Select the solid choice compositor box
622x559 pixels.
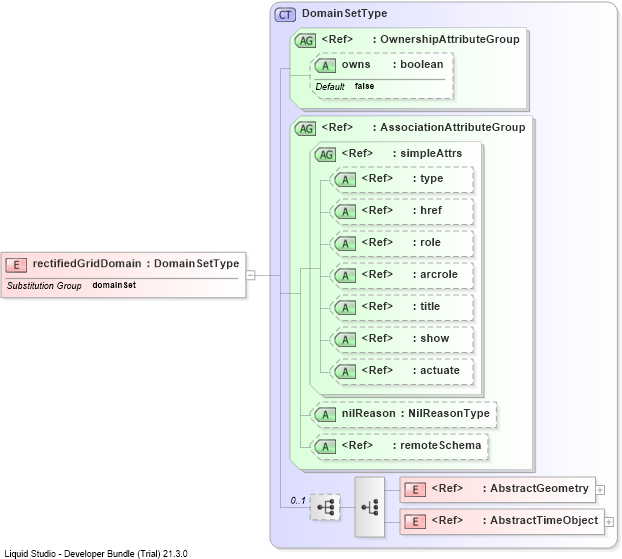pyautogui.click(x=370, y=507)
